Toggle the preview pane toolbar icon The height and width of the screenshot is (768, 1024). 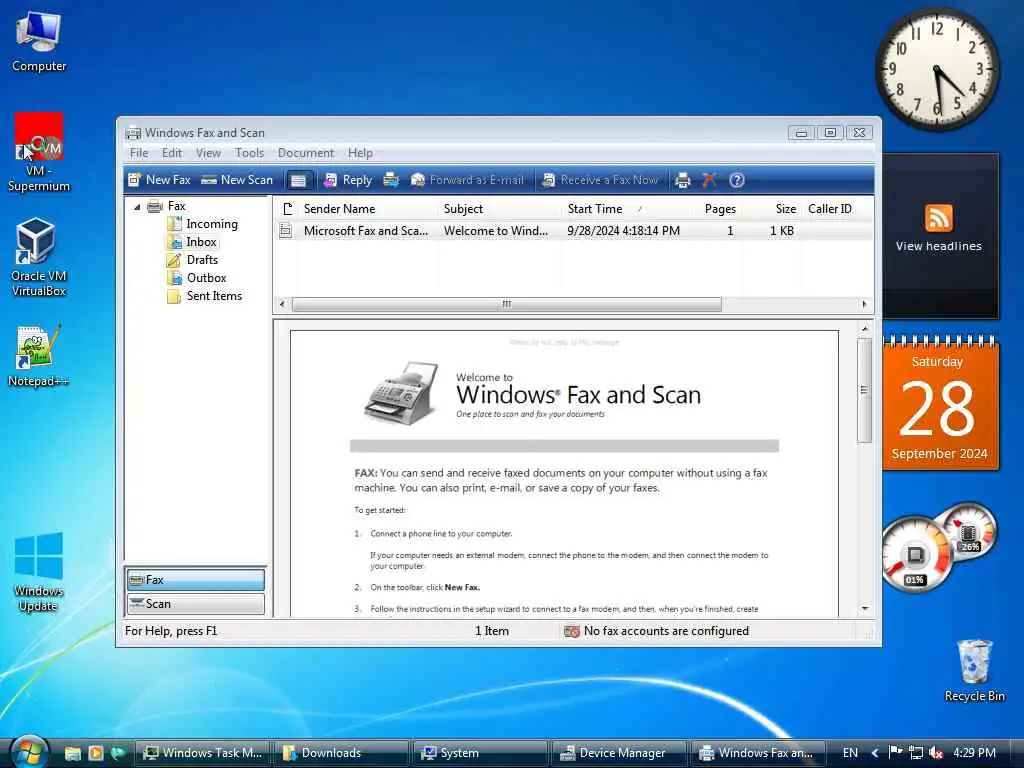point(298,180)
